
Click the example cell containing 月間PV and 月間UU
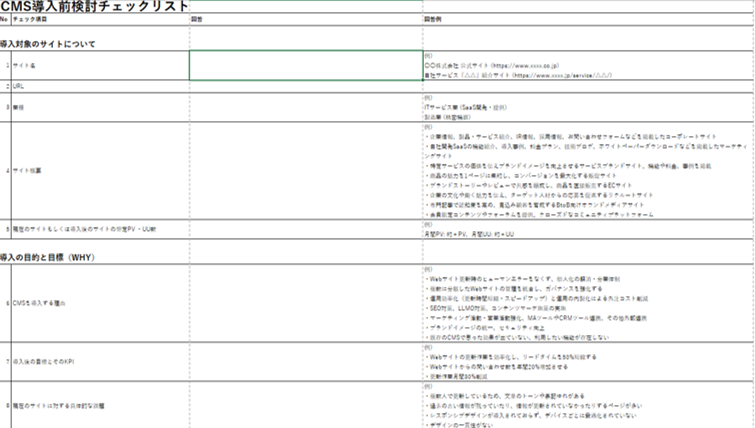pos(586,229)
